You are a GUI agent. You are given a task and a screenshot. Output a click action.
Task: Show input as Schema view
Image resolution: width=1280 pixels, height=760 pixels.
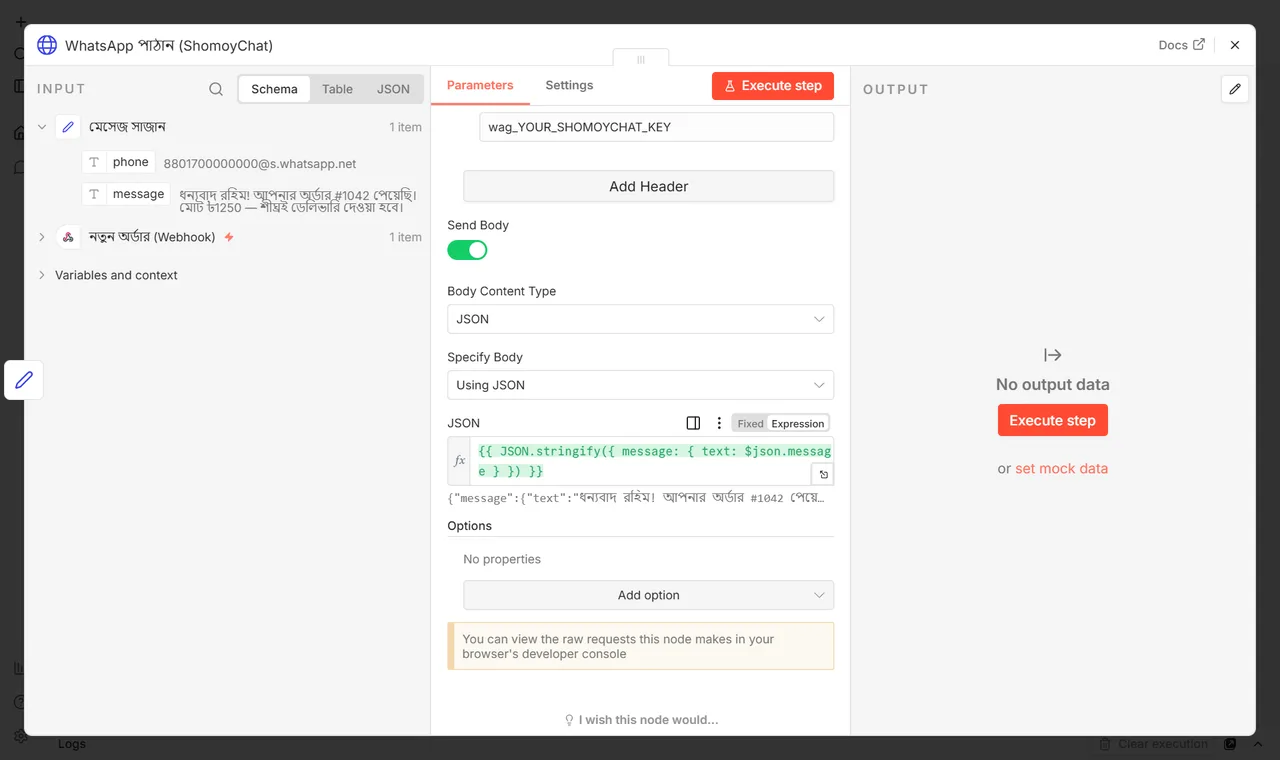[274, 89]
